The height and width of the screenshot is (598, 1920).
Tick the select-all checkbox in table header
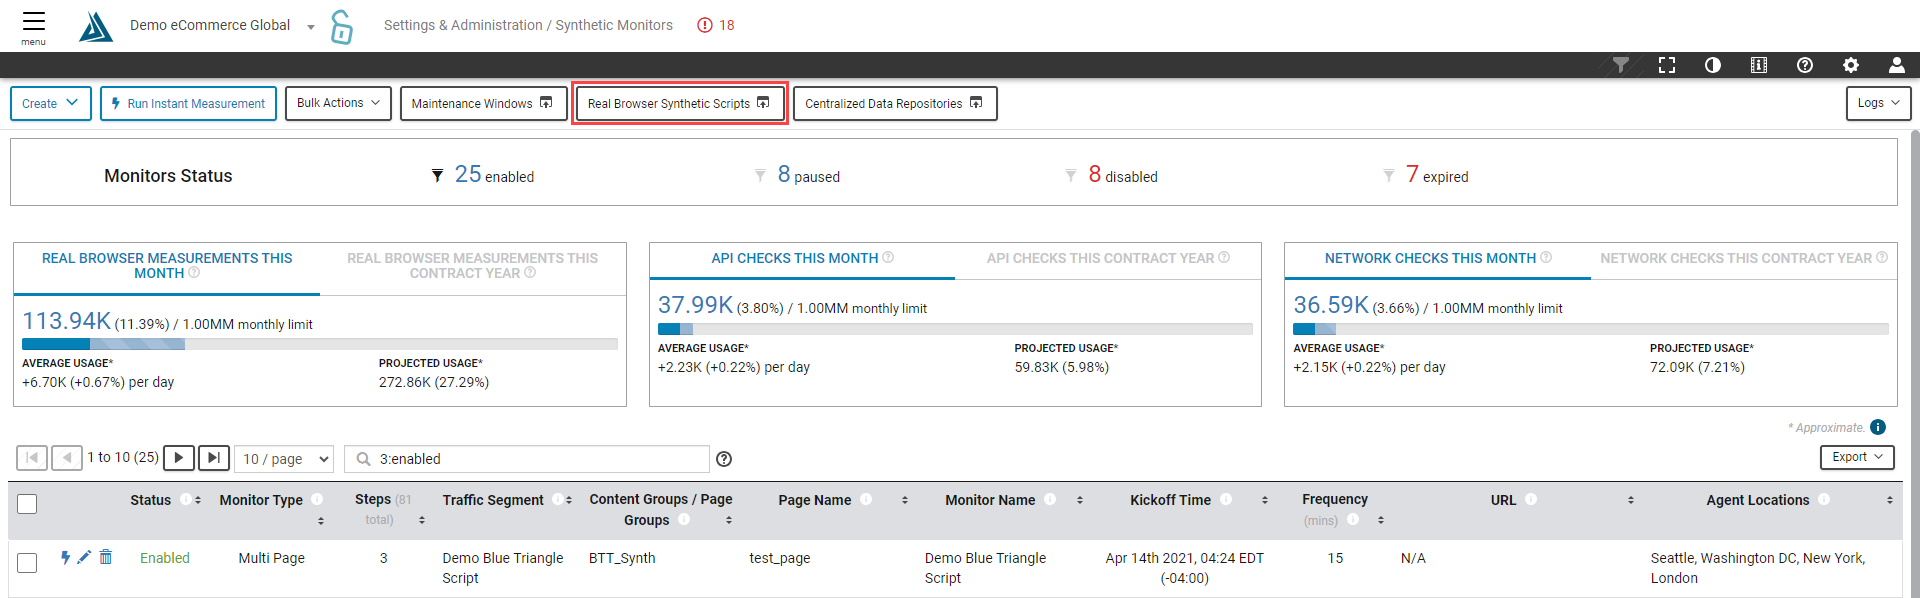tap(28, 504)
